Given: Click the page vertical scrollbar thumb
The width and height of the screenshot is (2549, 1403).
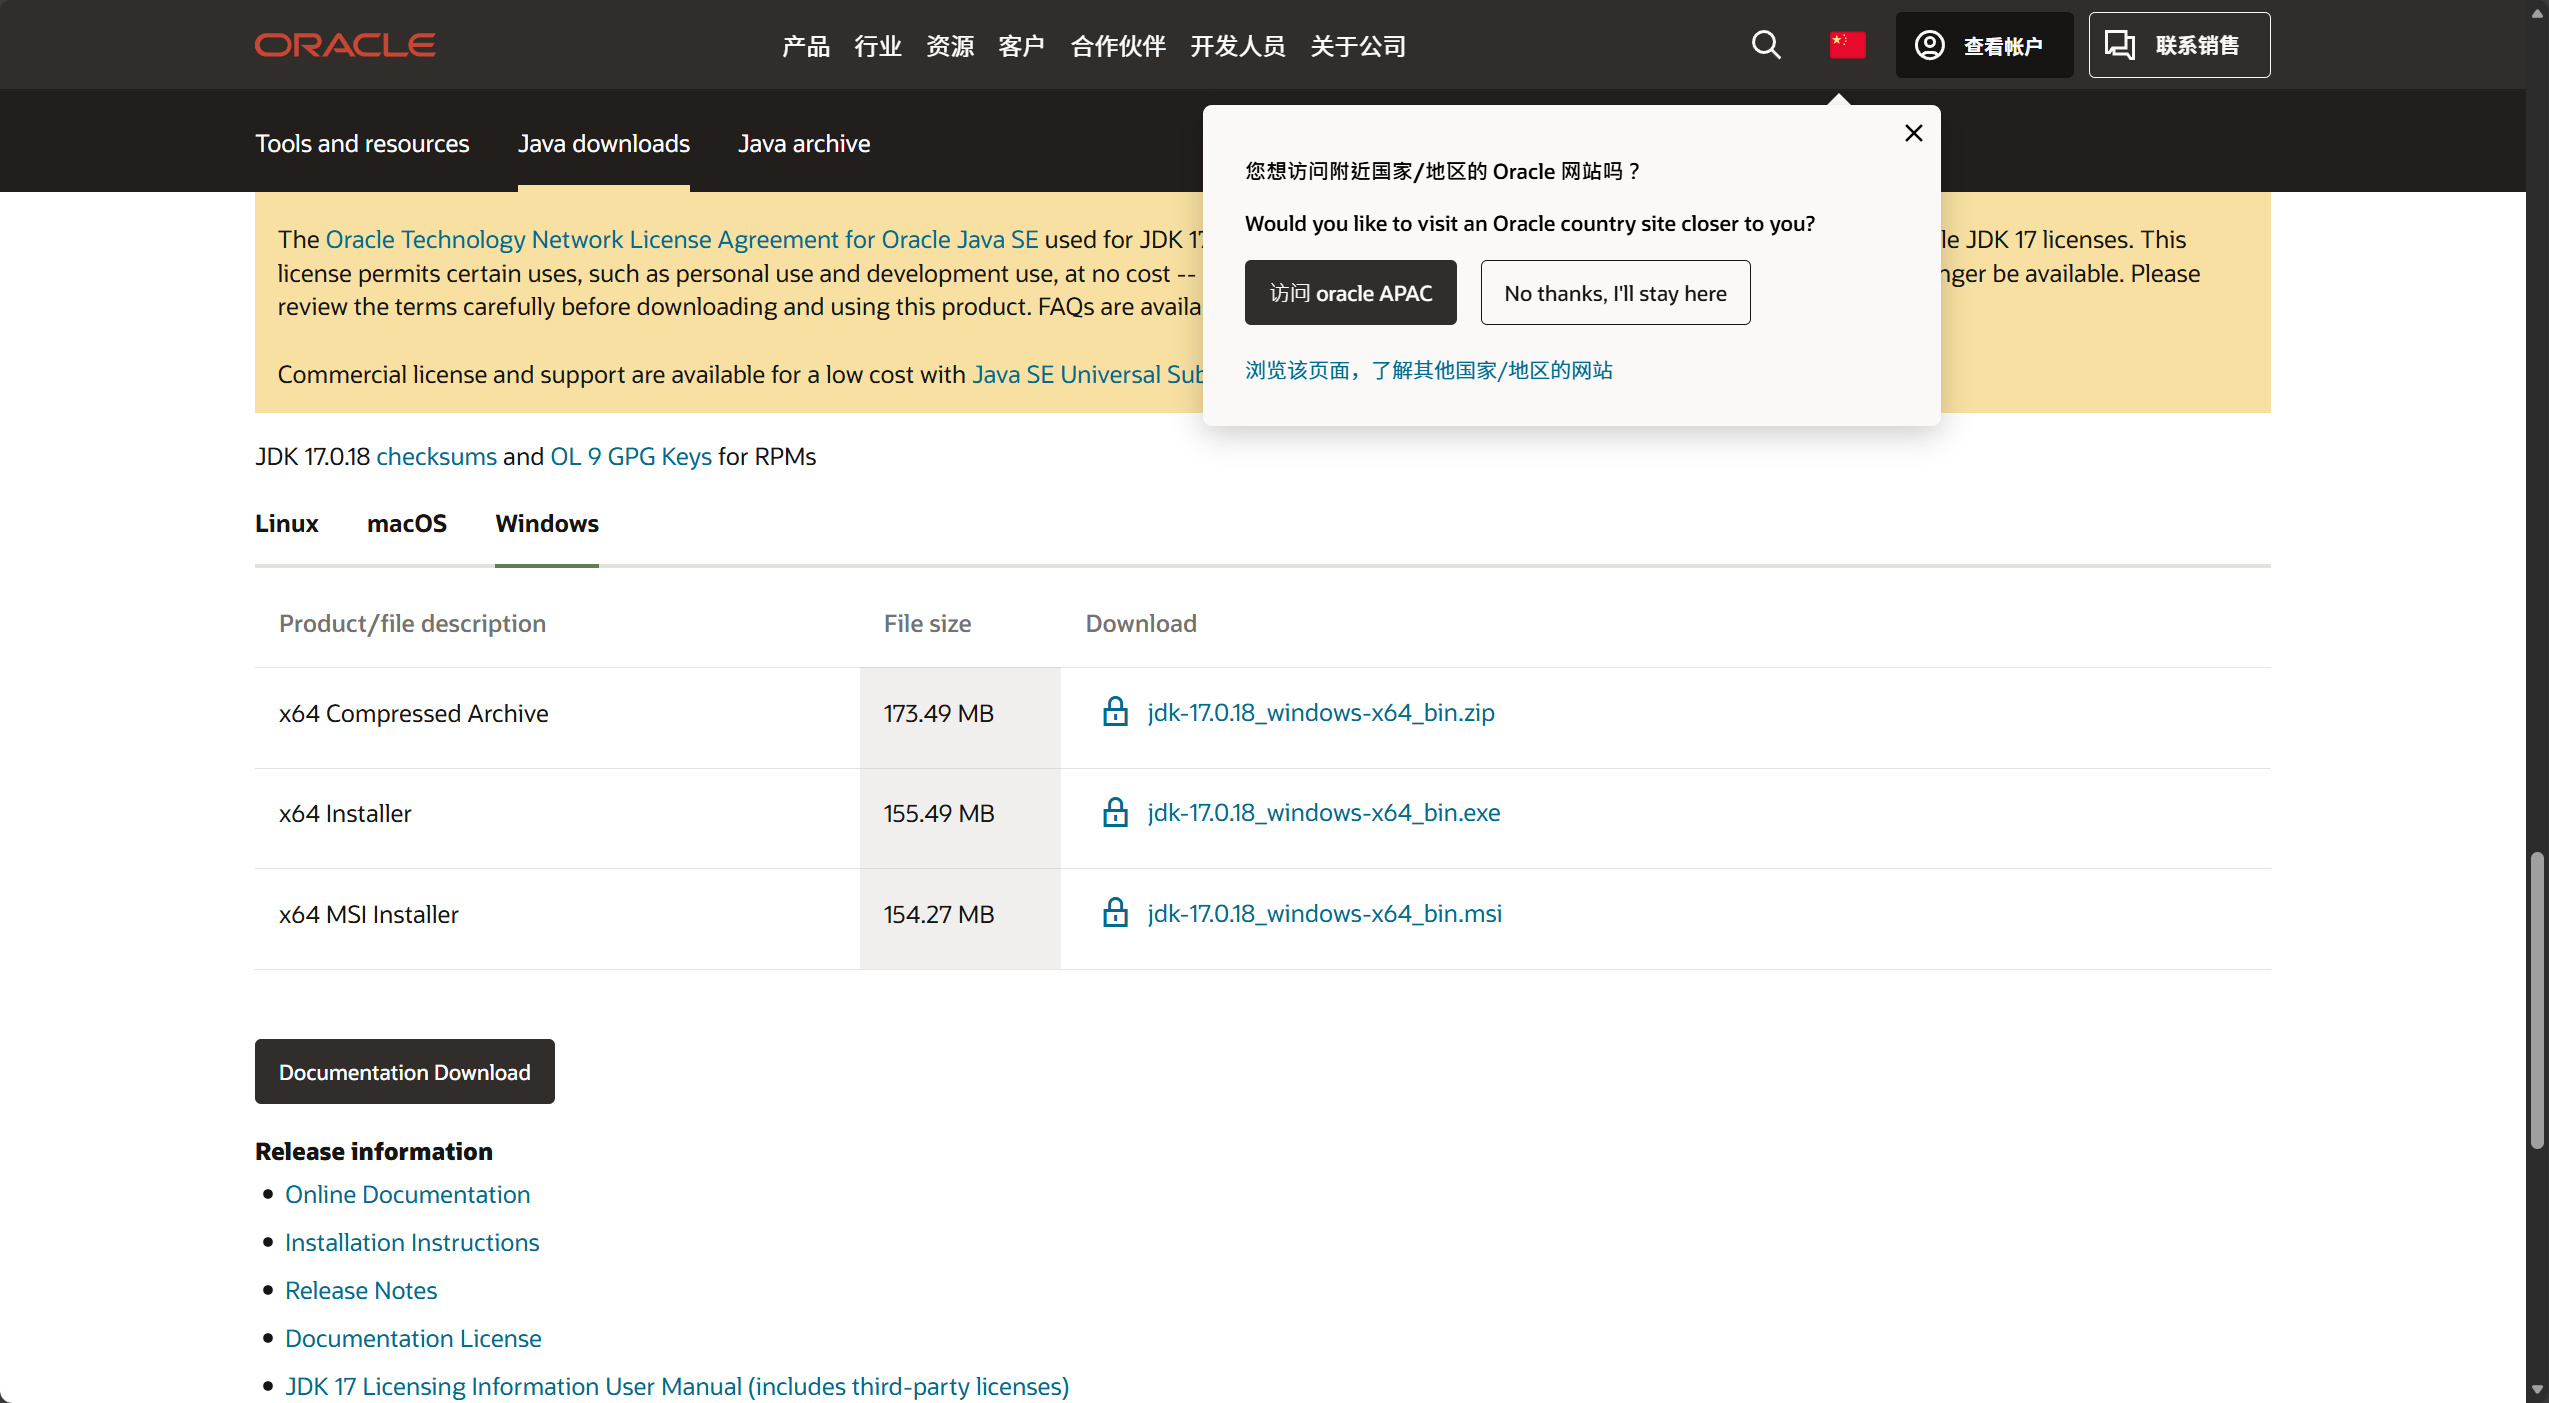Looking at the screenshot, I should [x=2536, y=1000].
